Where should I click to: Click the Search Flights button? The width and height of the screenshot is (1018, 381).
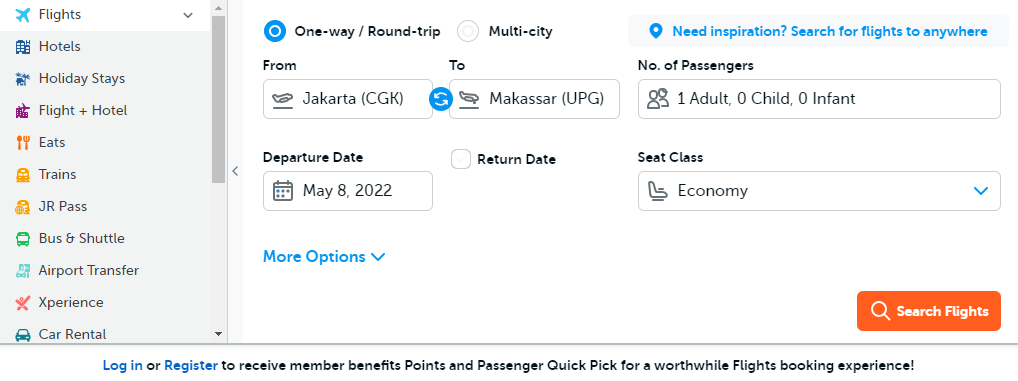coord(929,311)
